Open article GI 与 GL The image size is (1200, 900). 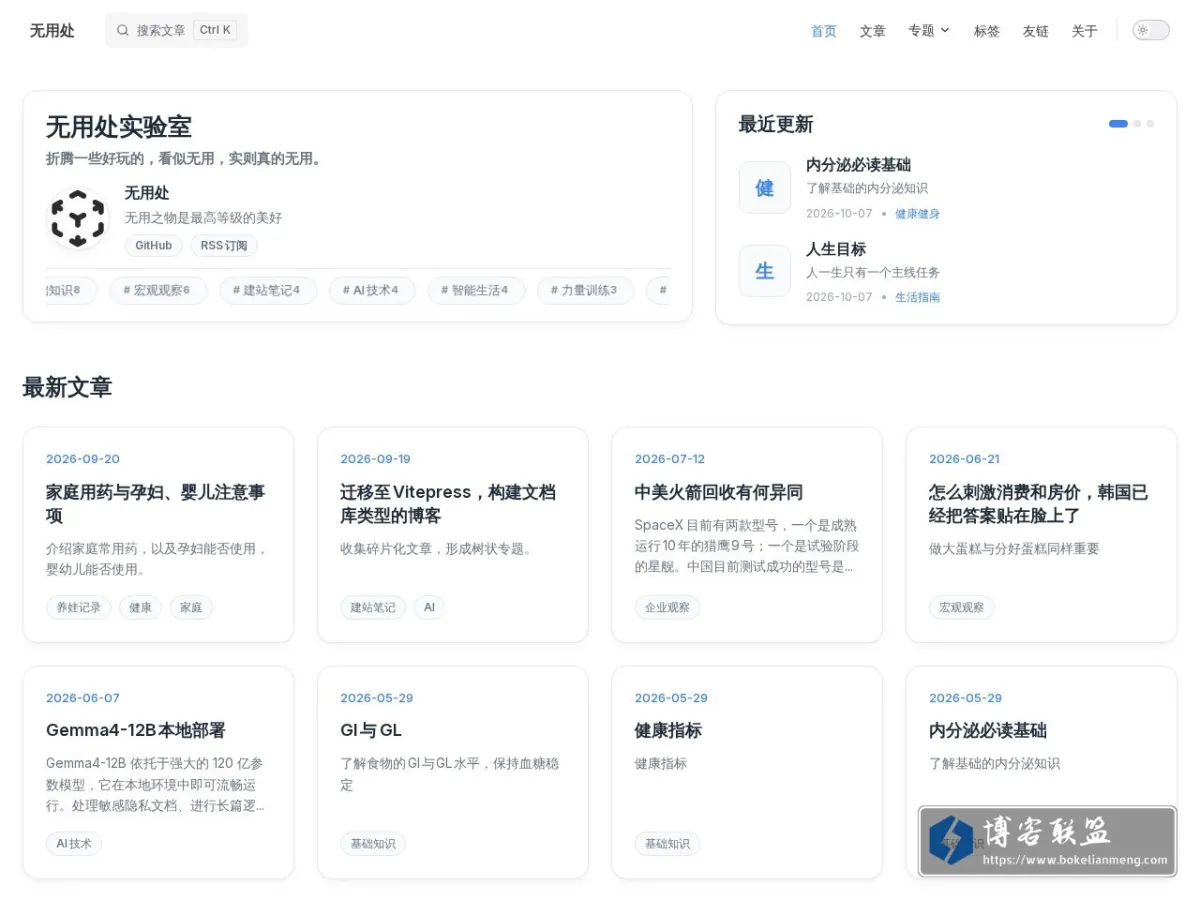tap(371, 730)
